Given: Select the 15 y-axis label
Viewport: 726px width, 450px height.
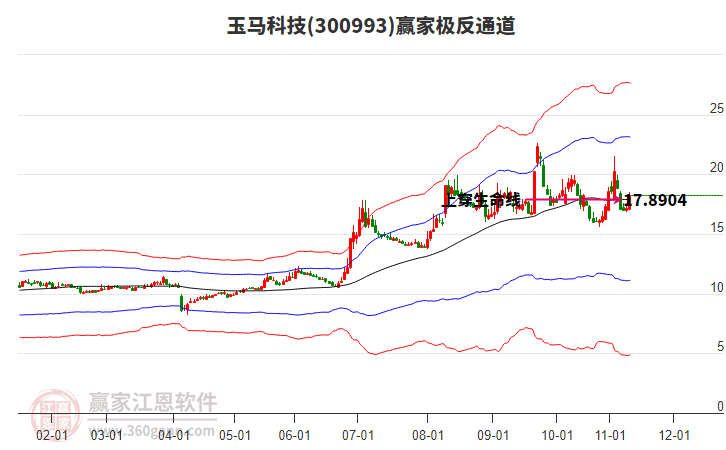Looking at the screenshot, I should click(716, 227).
